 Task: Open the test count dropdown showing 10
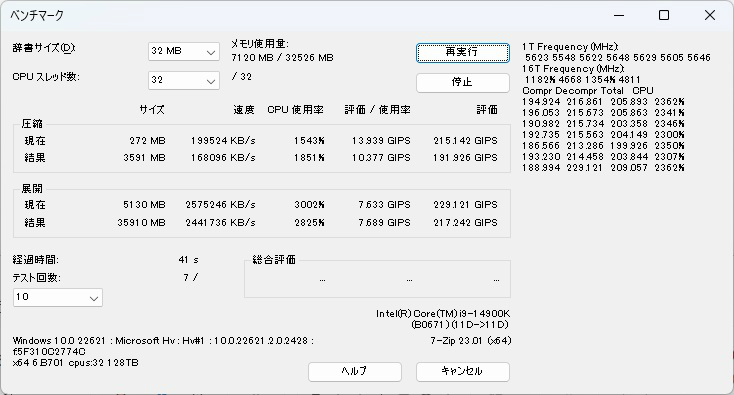tap(58, 297)
